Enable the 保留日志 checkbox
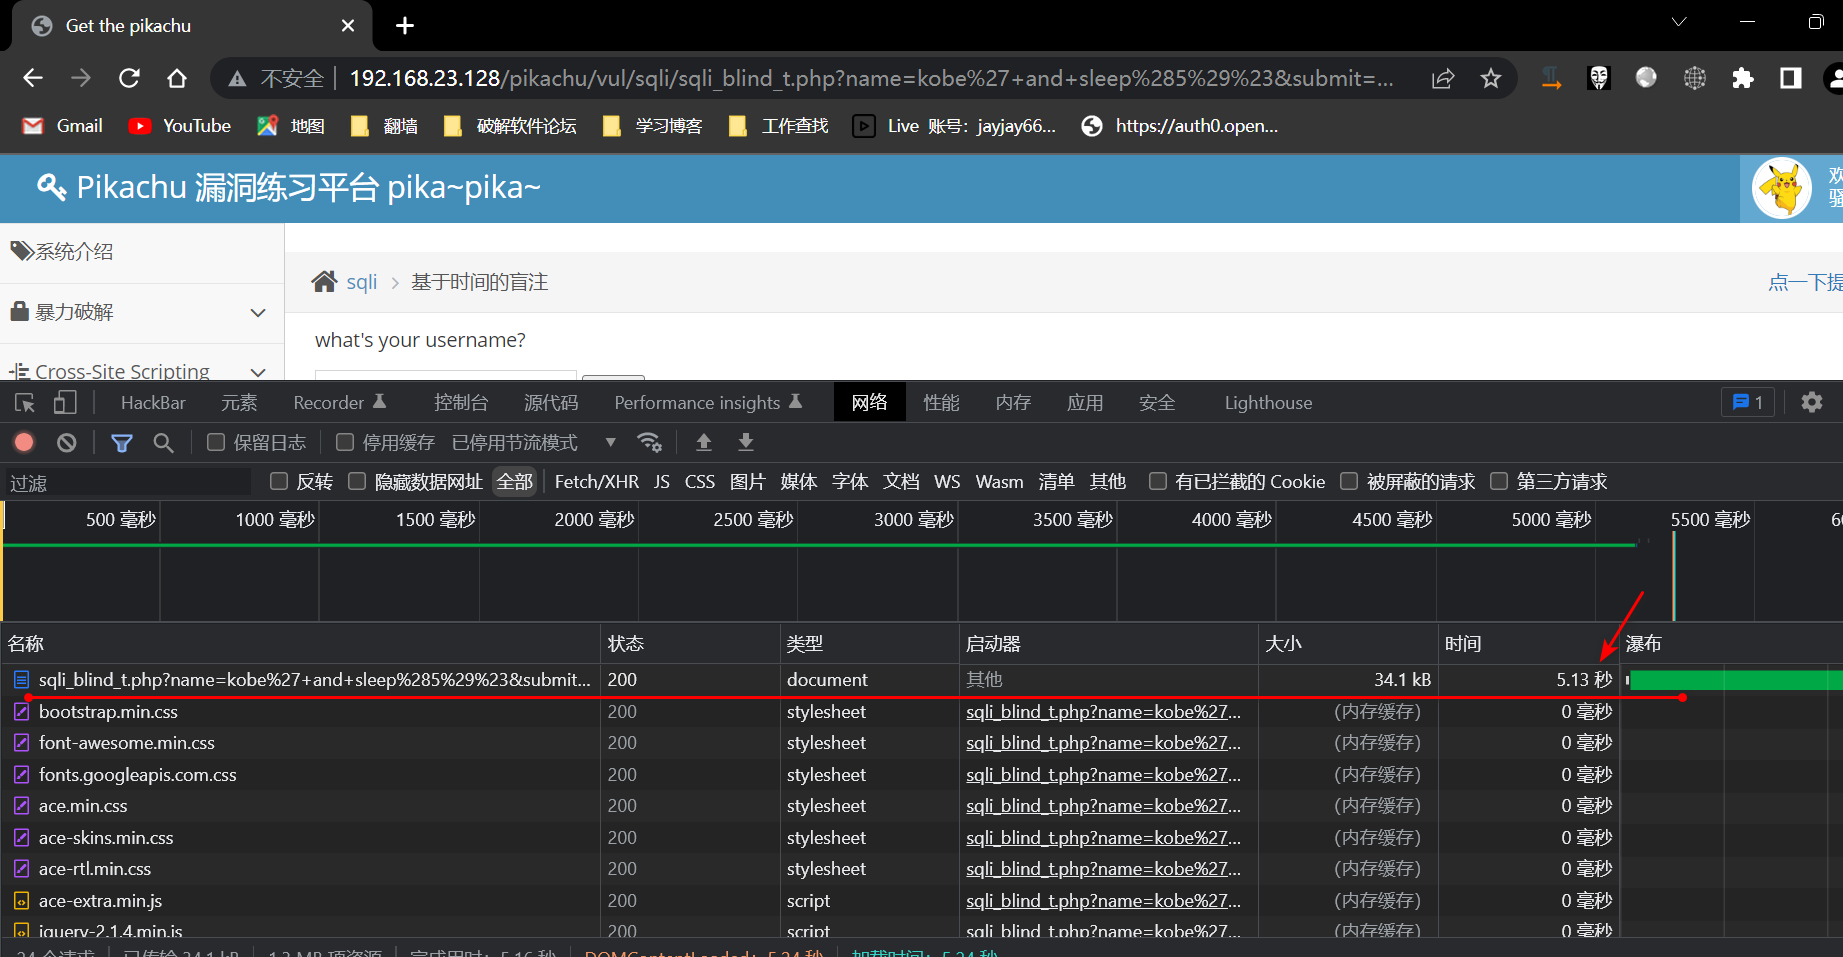The width and height of the screenshot is (1843, 957). pos(216,442)
